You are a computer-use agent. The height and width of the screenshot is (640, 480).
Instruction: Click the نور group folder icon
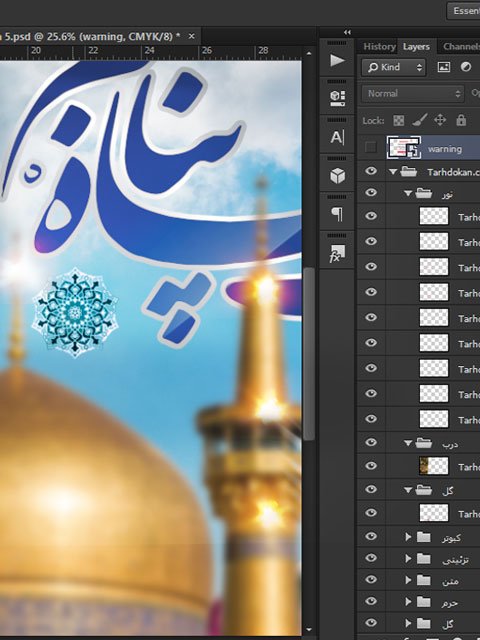click(x=424, y=193)
